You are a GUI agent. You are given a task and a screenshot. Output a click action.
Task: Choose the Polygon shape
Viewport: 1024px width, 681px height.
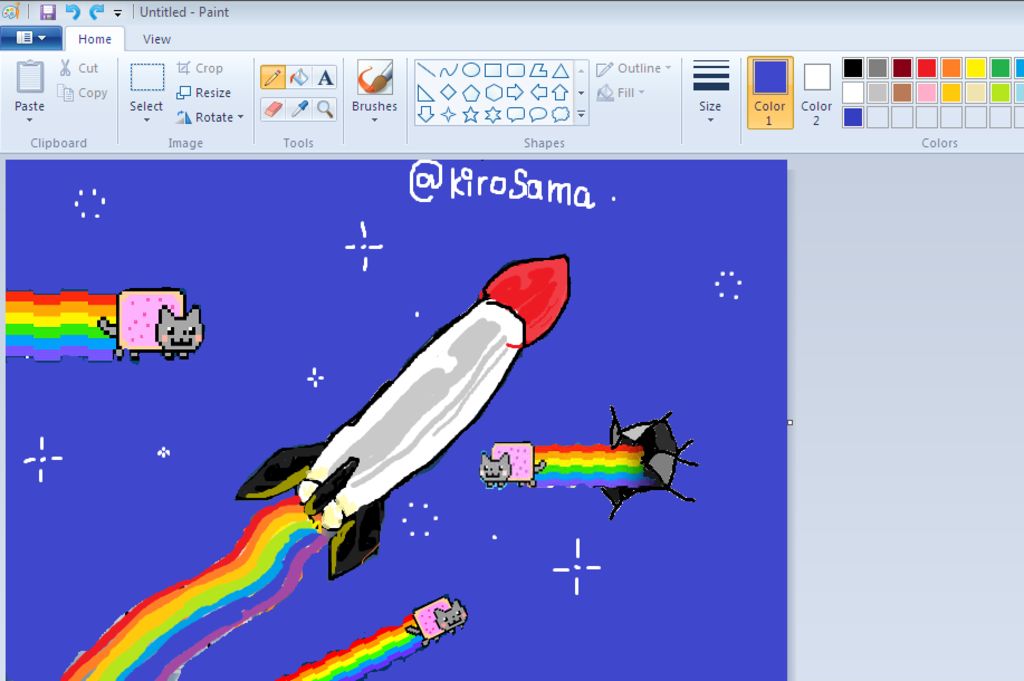pyautogui.click(x=538, y=70)
